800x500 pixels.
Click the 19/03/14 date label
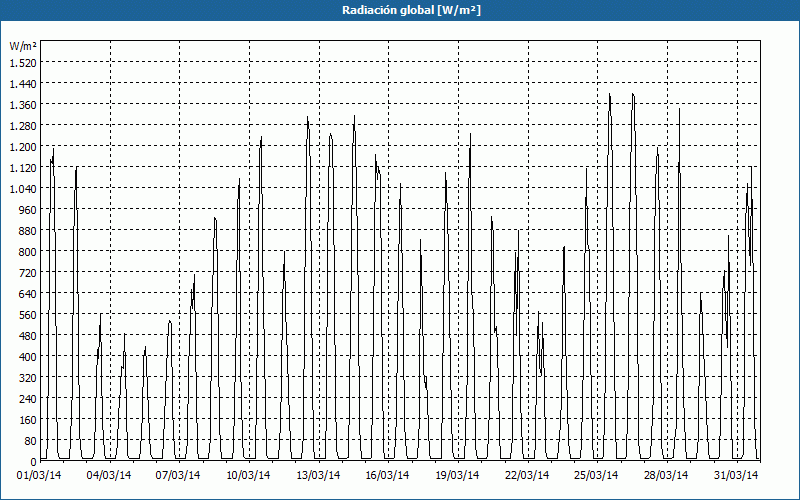(458, 475)
